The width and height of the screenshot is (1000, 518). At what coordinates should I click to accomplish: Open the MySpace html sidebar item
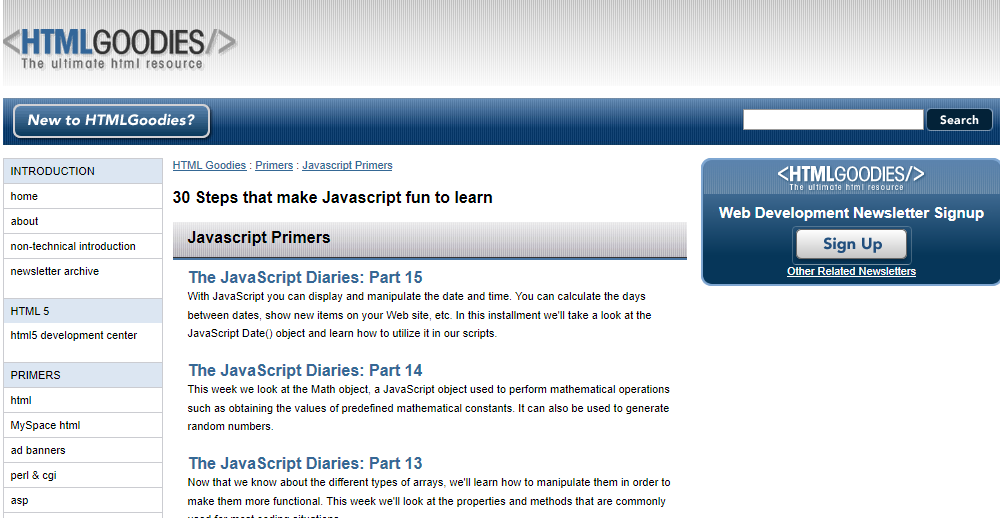(83, 426)
